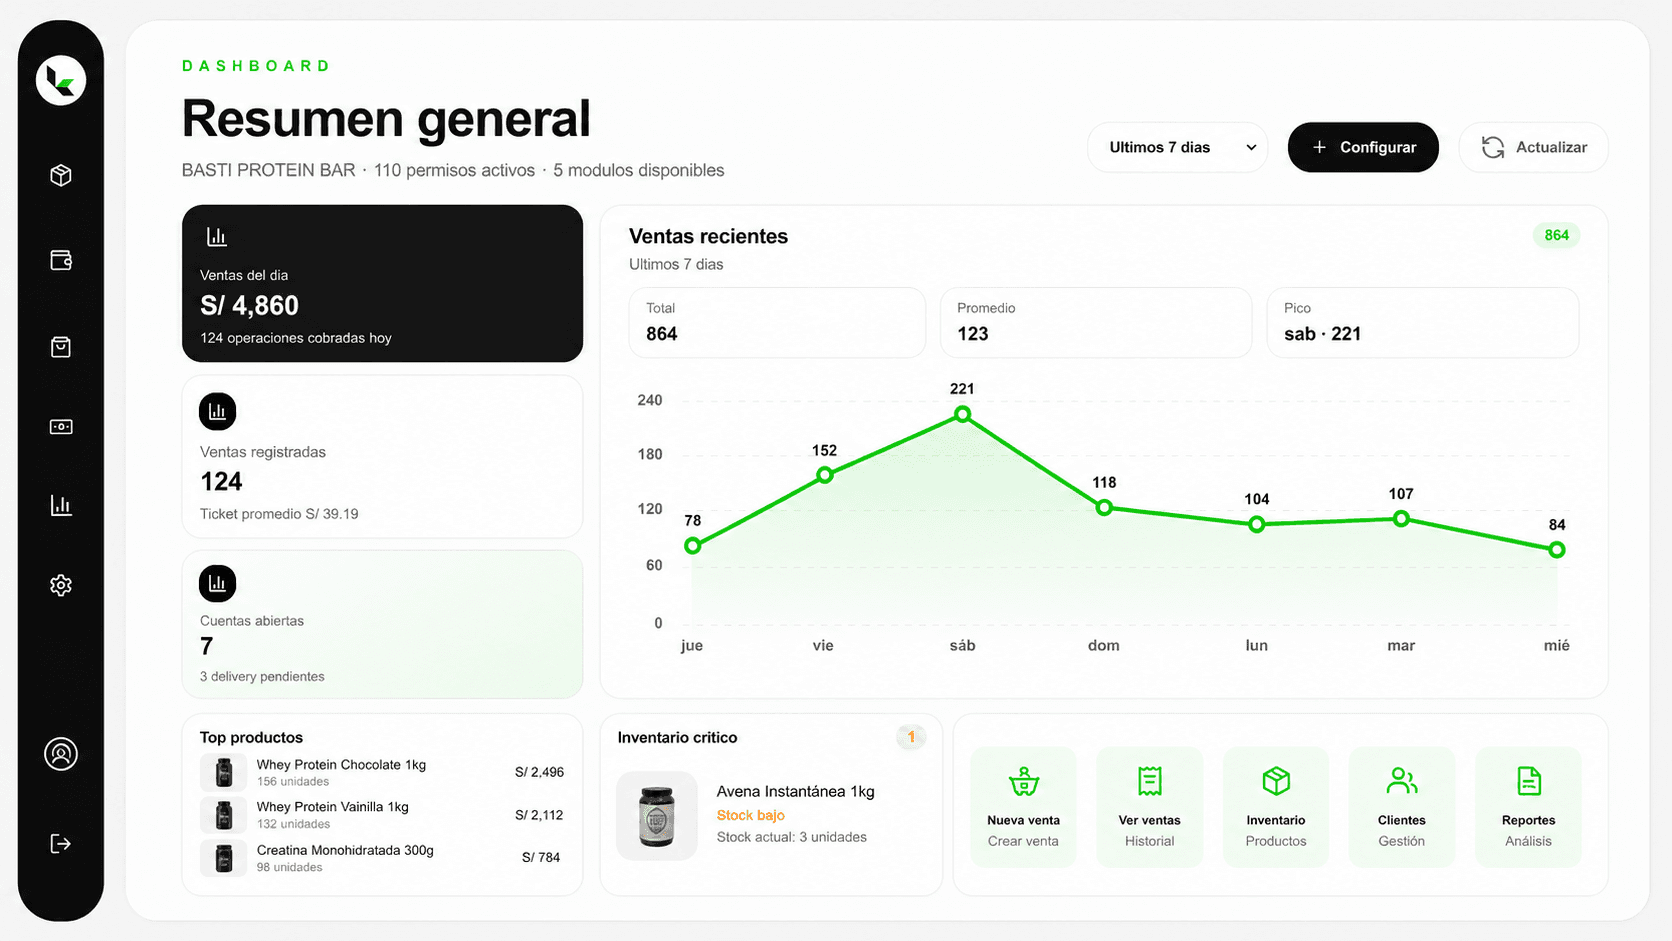Screen dimensions: 1672x941
Task: Click the Clientes people icon
Action: click(1402, 781)
